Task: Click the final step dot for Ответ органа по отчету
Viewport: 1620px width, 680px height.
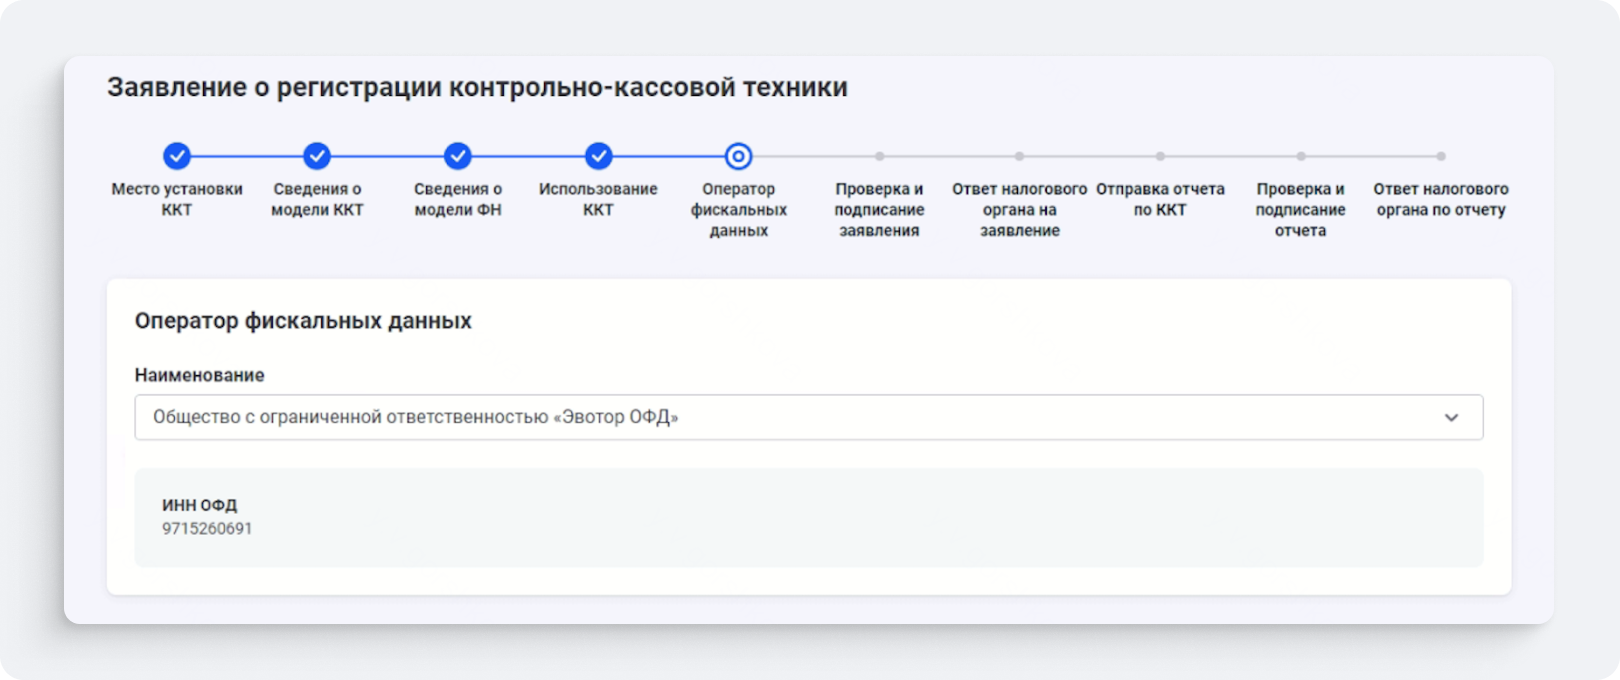Action: pyautogui.click(x=1440, y=156)
